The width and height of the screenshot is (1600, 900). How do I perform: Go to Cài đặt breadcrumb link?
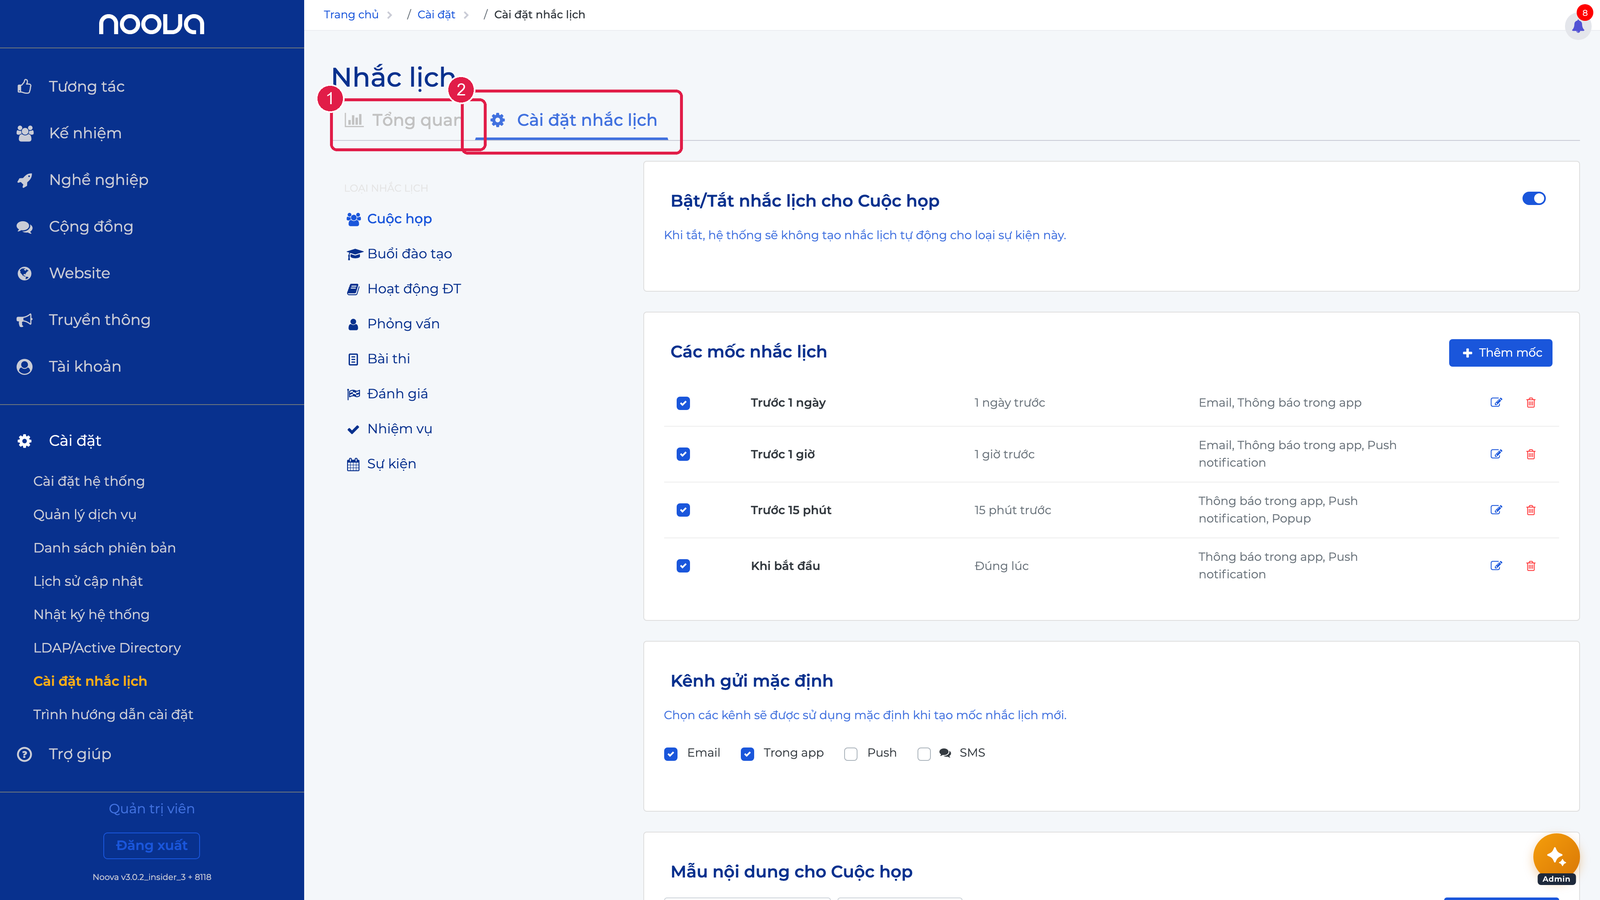point(436,15)
